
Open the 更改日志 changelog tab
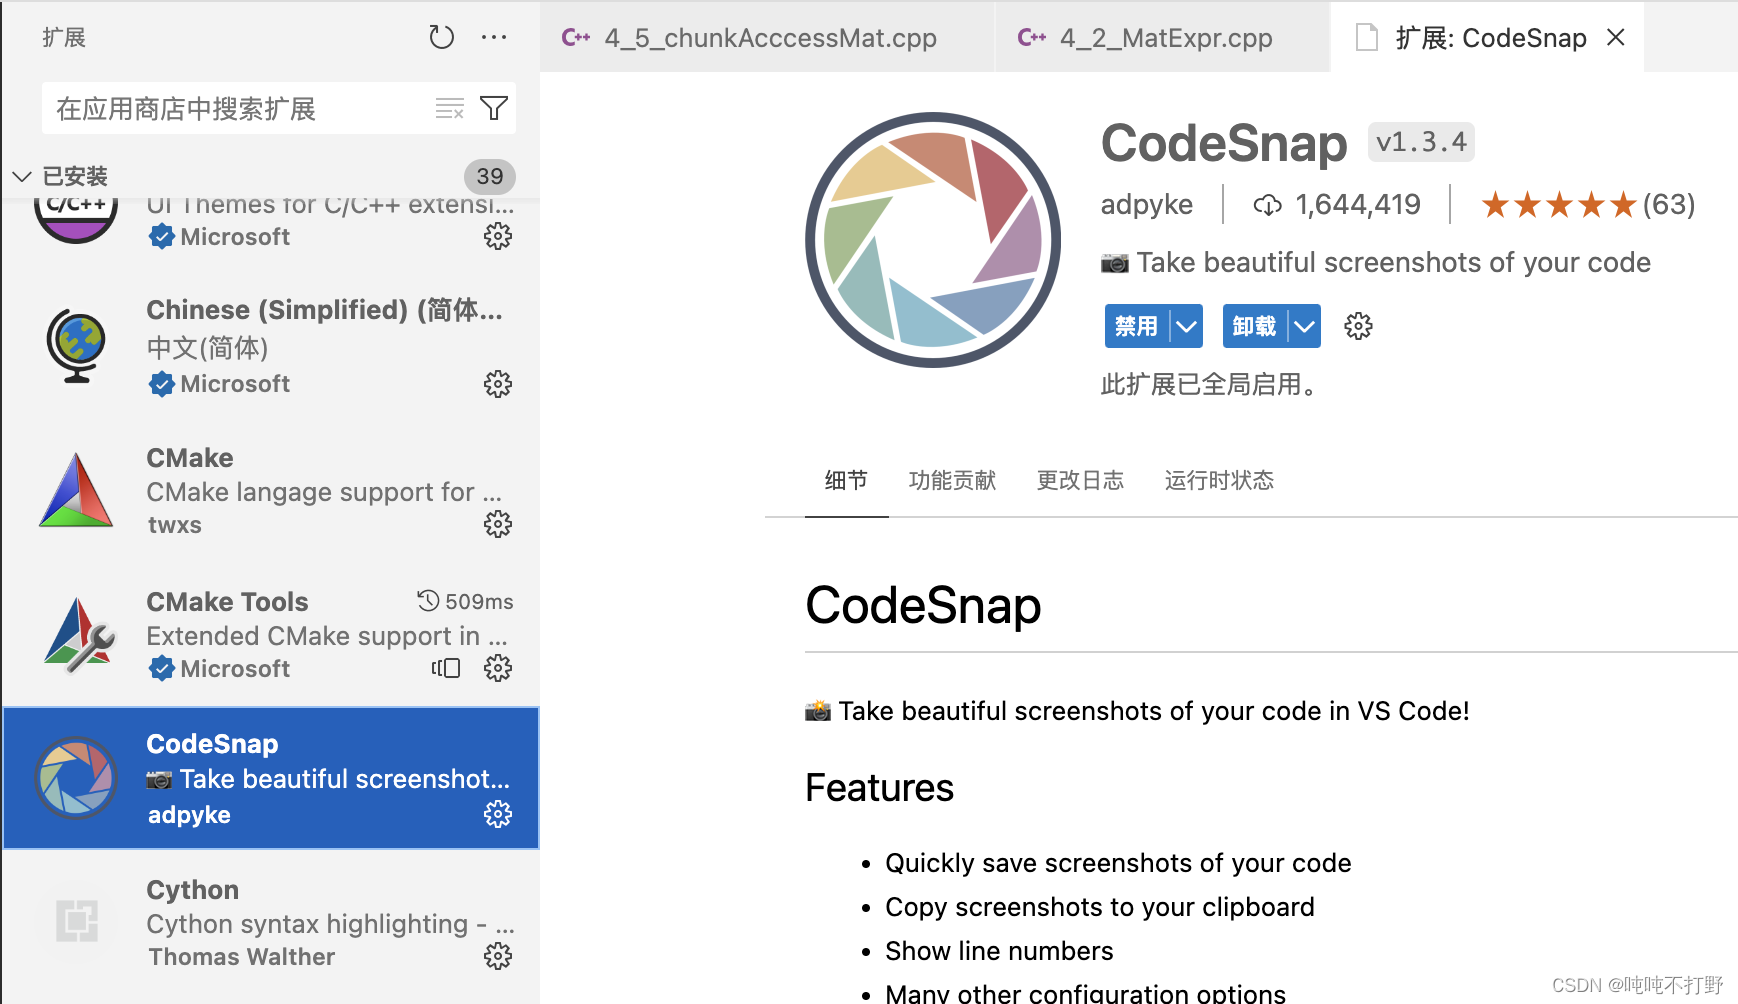1080,481
